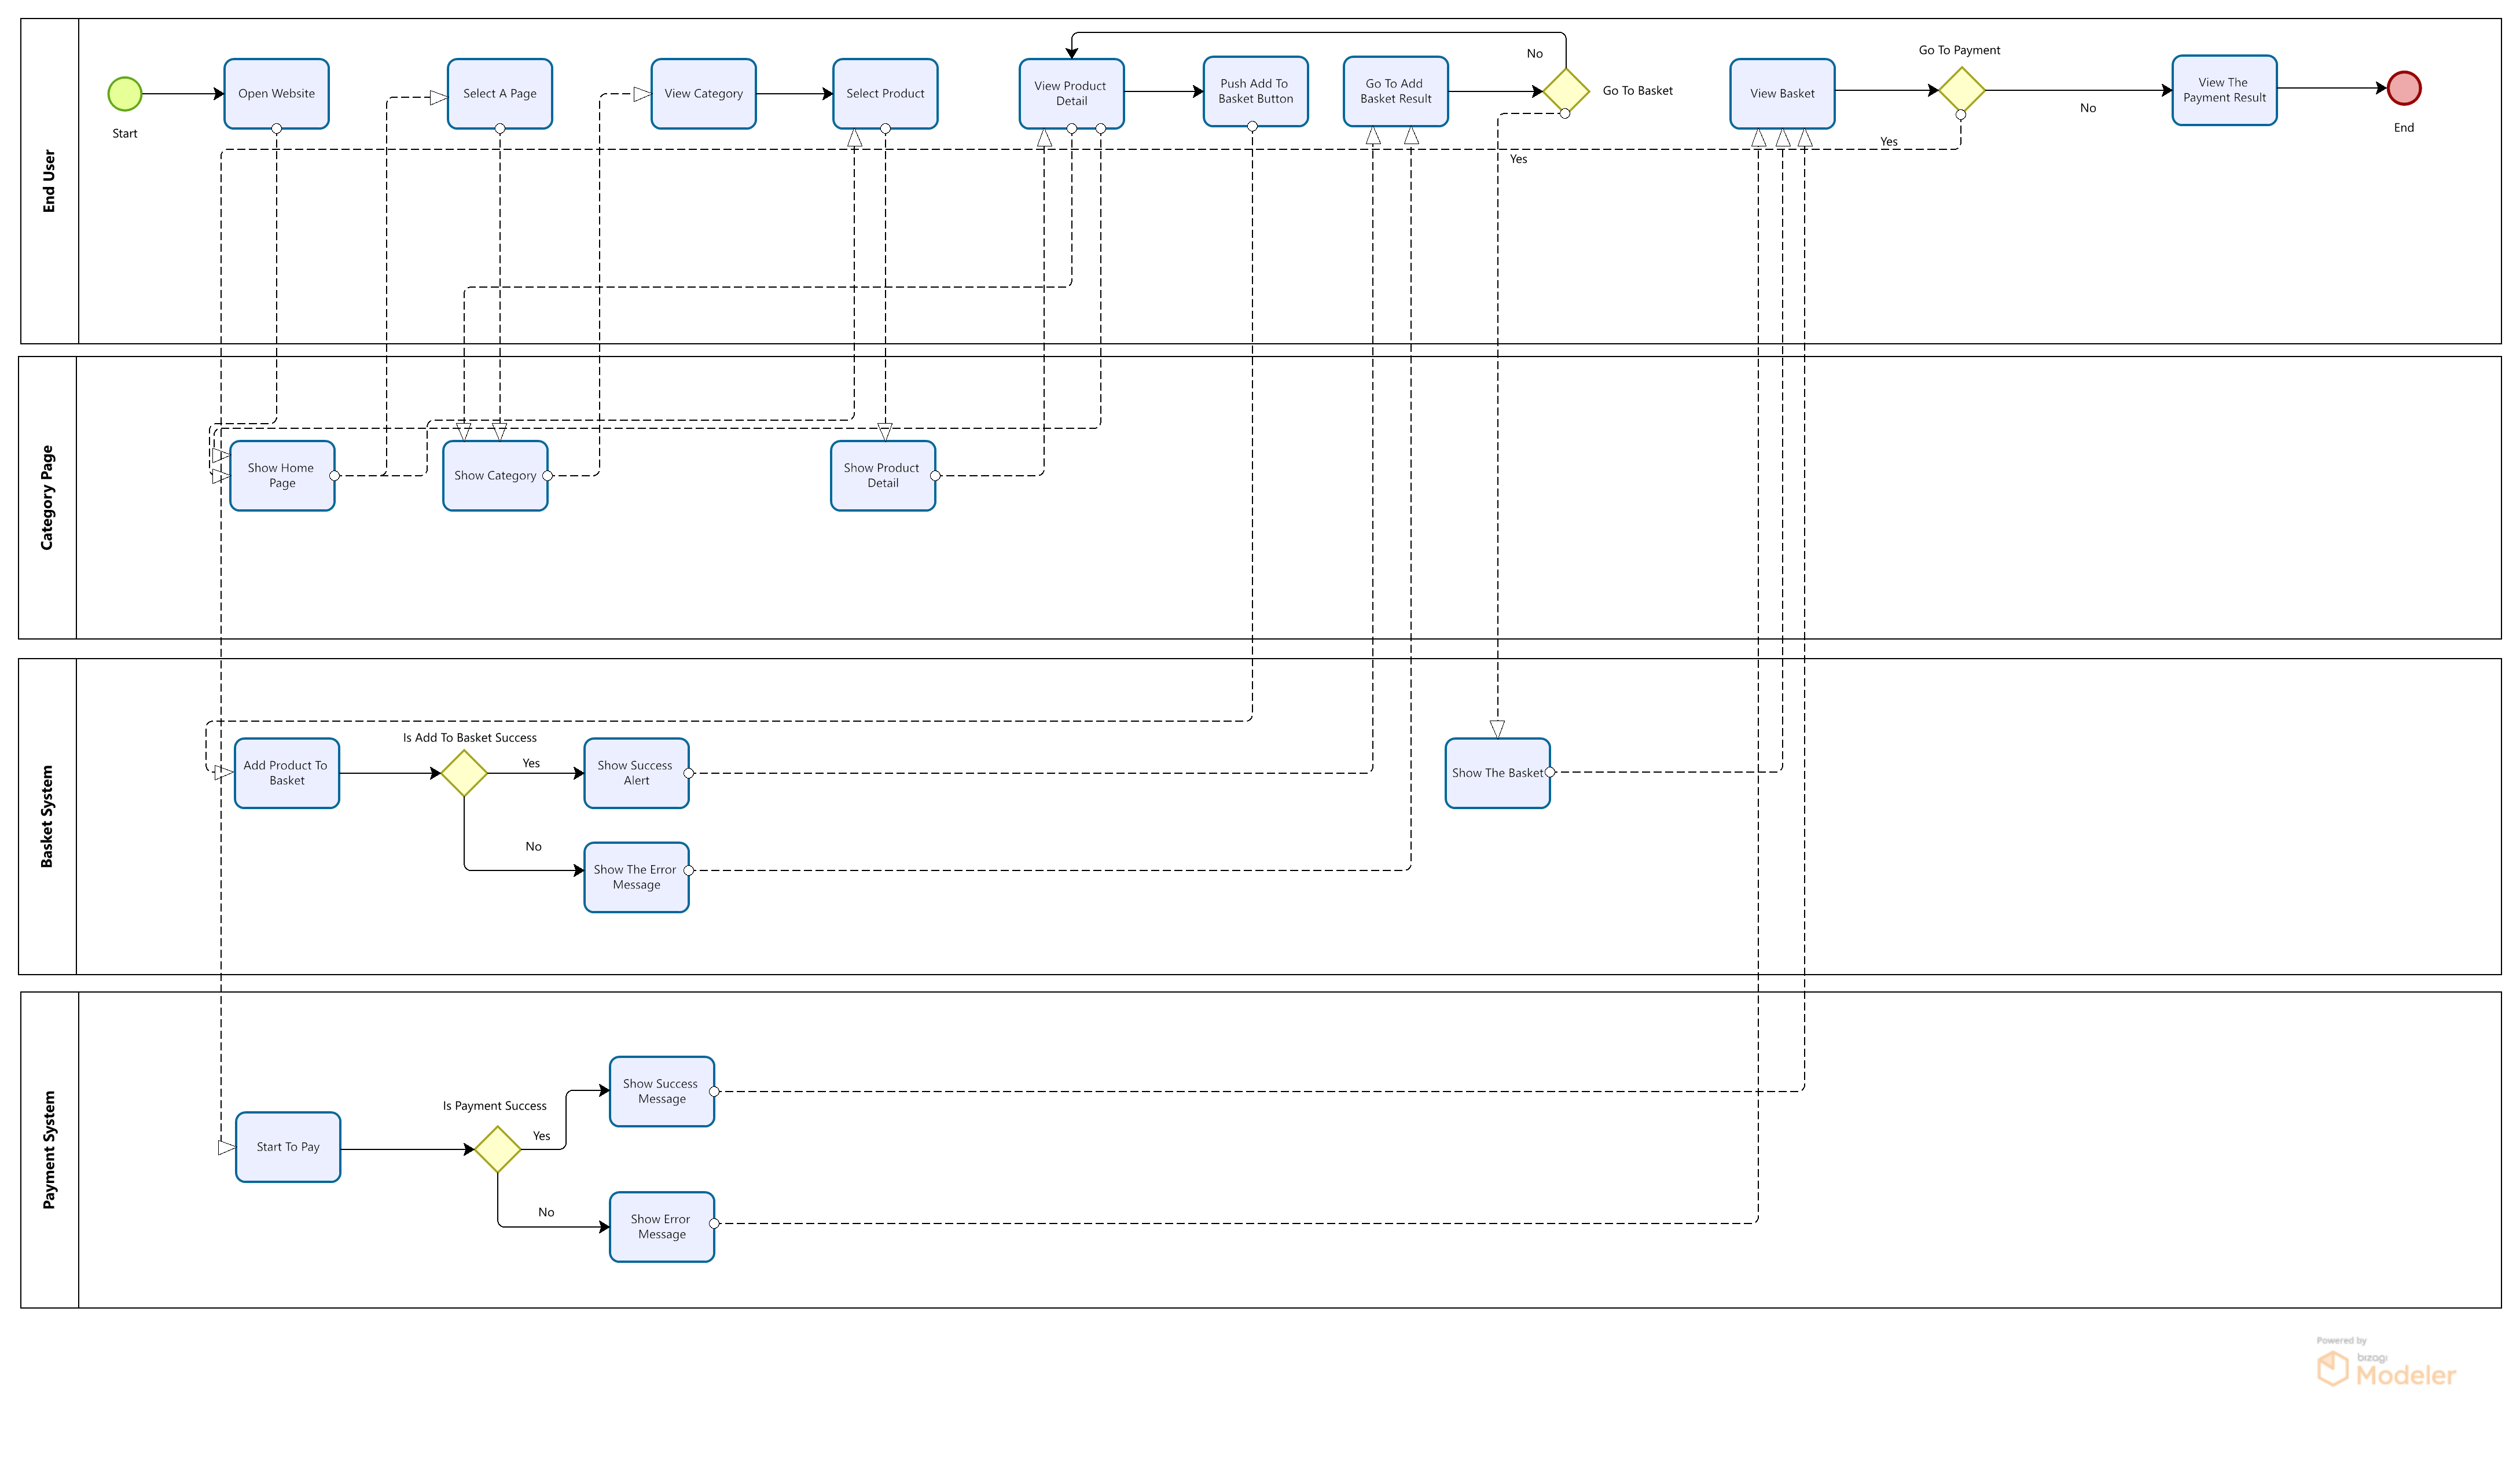Select the Go To Add Basket Result task
The image size is (2520, 1477).
1395,91
